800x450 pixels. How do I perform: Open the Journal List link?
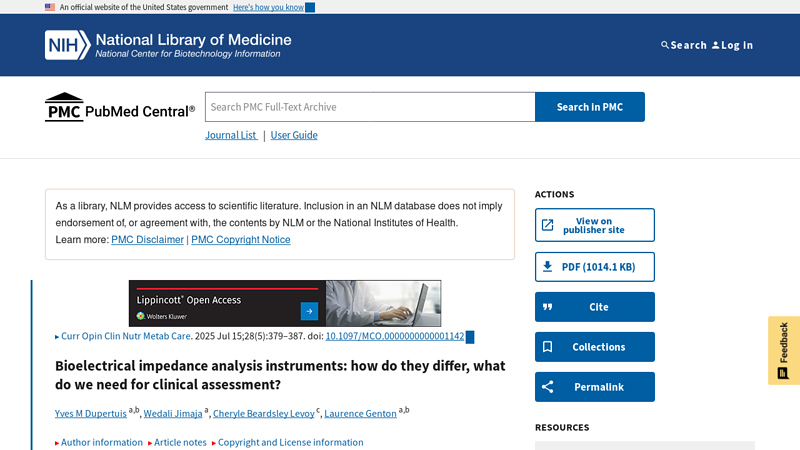click(231, 135)
